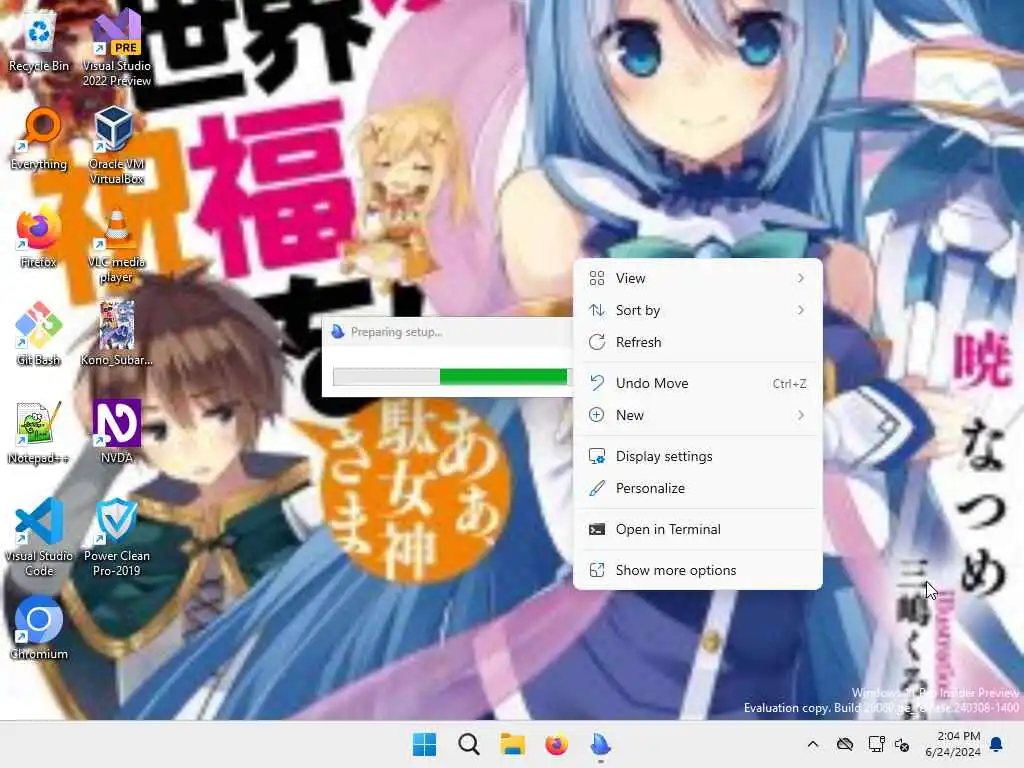Image resolution: width=1024 pixels, height=768 pixels.
Task: Select the Everything search shortcut
Action: 39,138
